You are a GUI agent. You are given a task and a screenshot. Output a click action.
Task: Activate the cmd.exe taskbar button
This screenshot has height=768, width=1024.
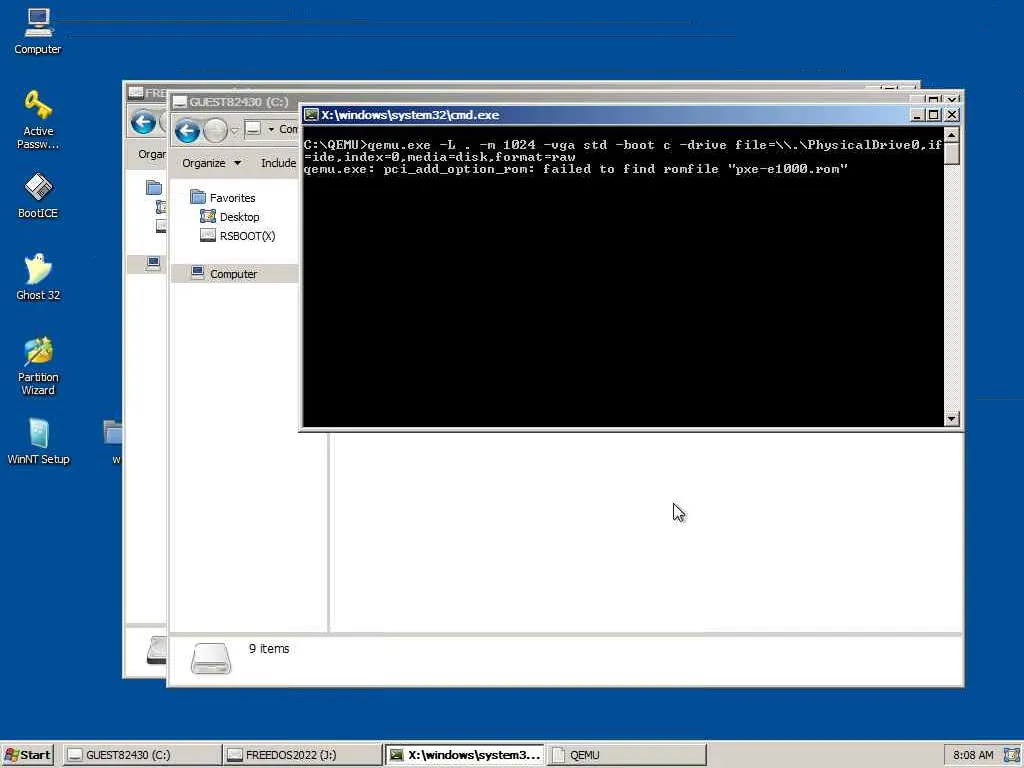pyautogui.click(x=464, y=755)
